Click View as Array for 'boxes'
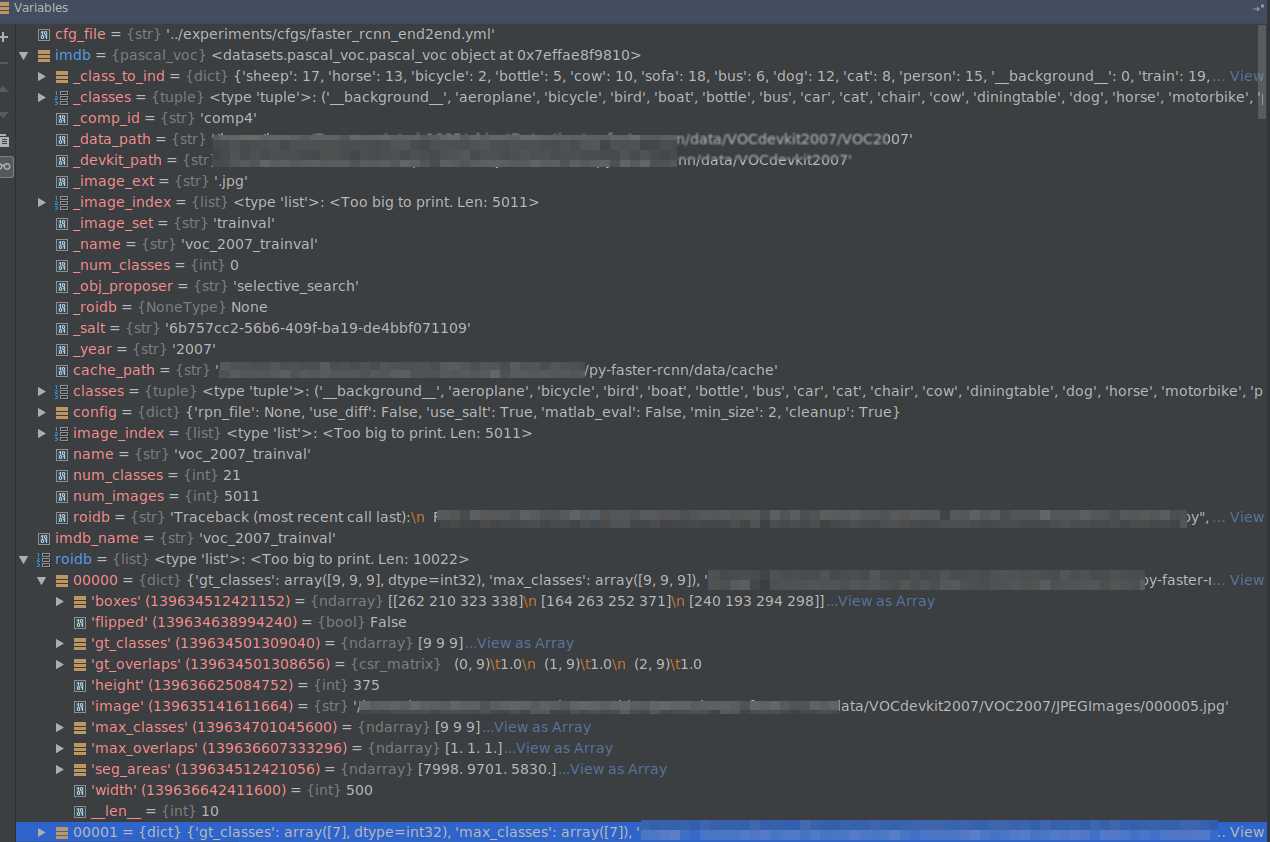 click(886, 601)
